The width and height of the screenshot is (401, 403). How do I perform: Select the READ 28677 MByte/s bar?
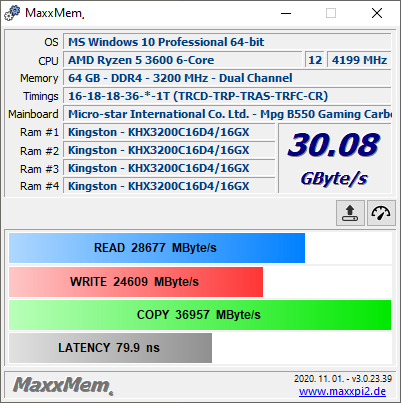(157, 248)
